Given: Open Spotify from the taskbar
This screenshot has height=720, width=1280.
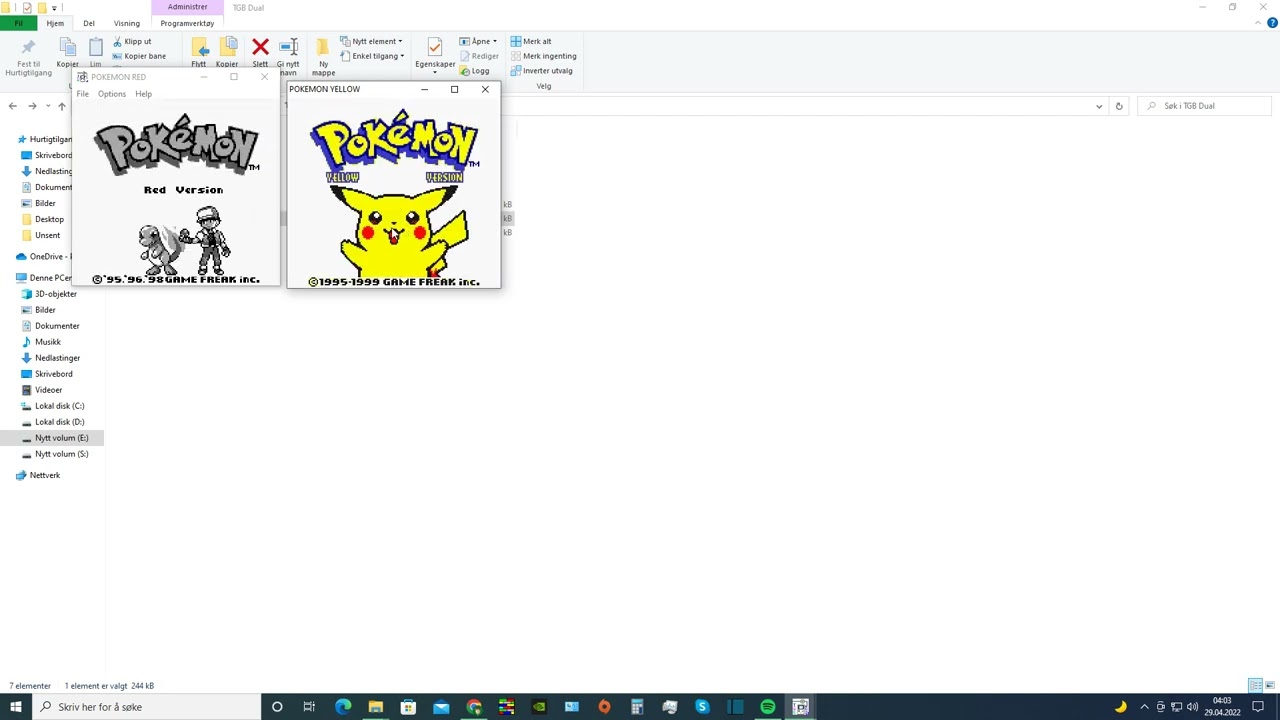Looking at the screenshot, I should [x=768, y=707].
